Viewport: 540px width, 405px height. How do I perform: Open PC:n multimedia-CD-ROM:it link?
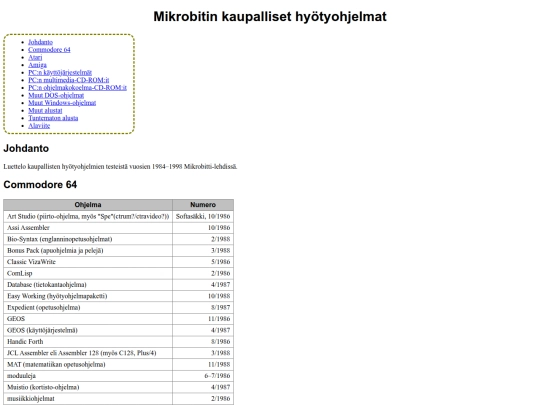[x=69, y=80]
